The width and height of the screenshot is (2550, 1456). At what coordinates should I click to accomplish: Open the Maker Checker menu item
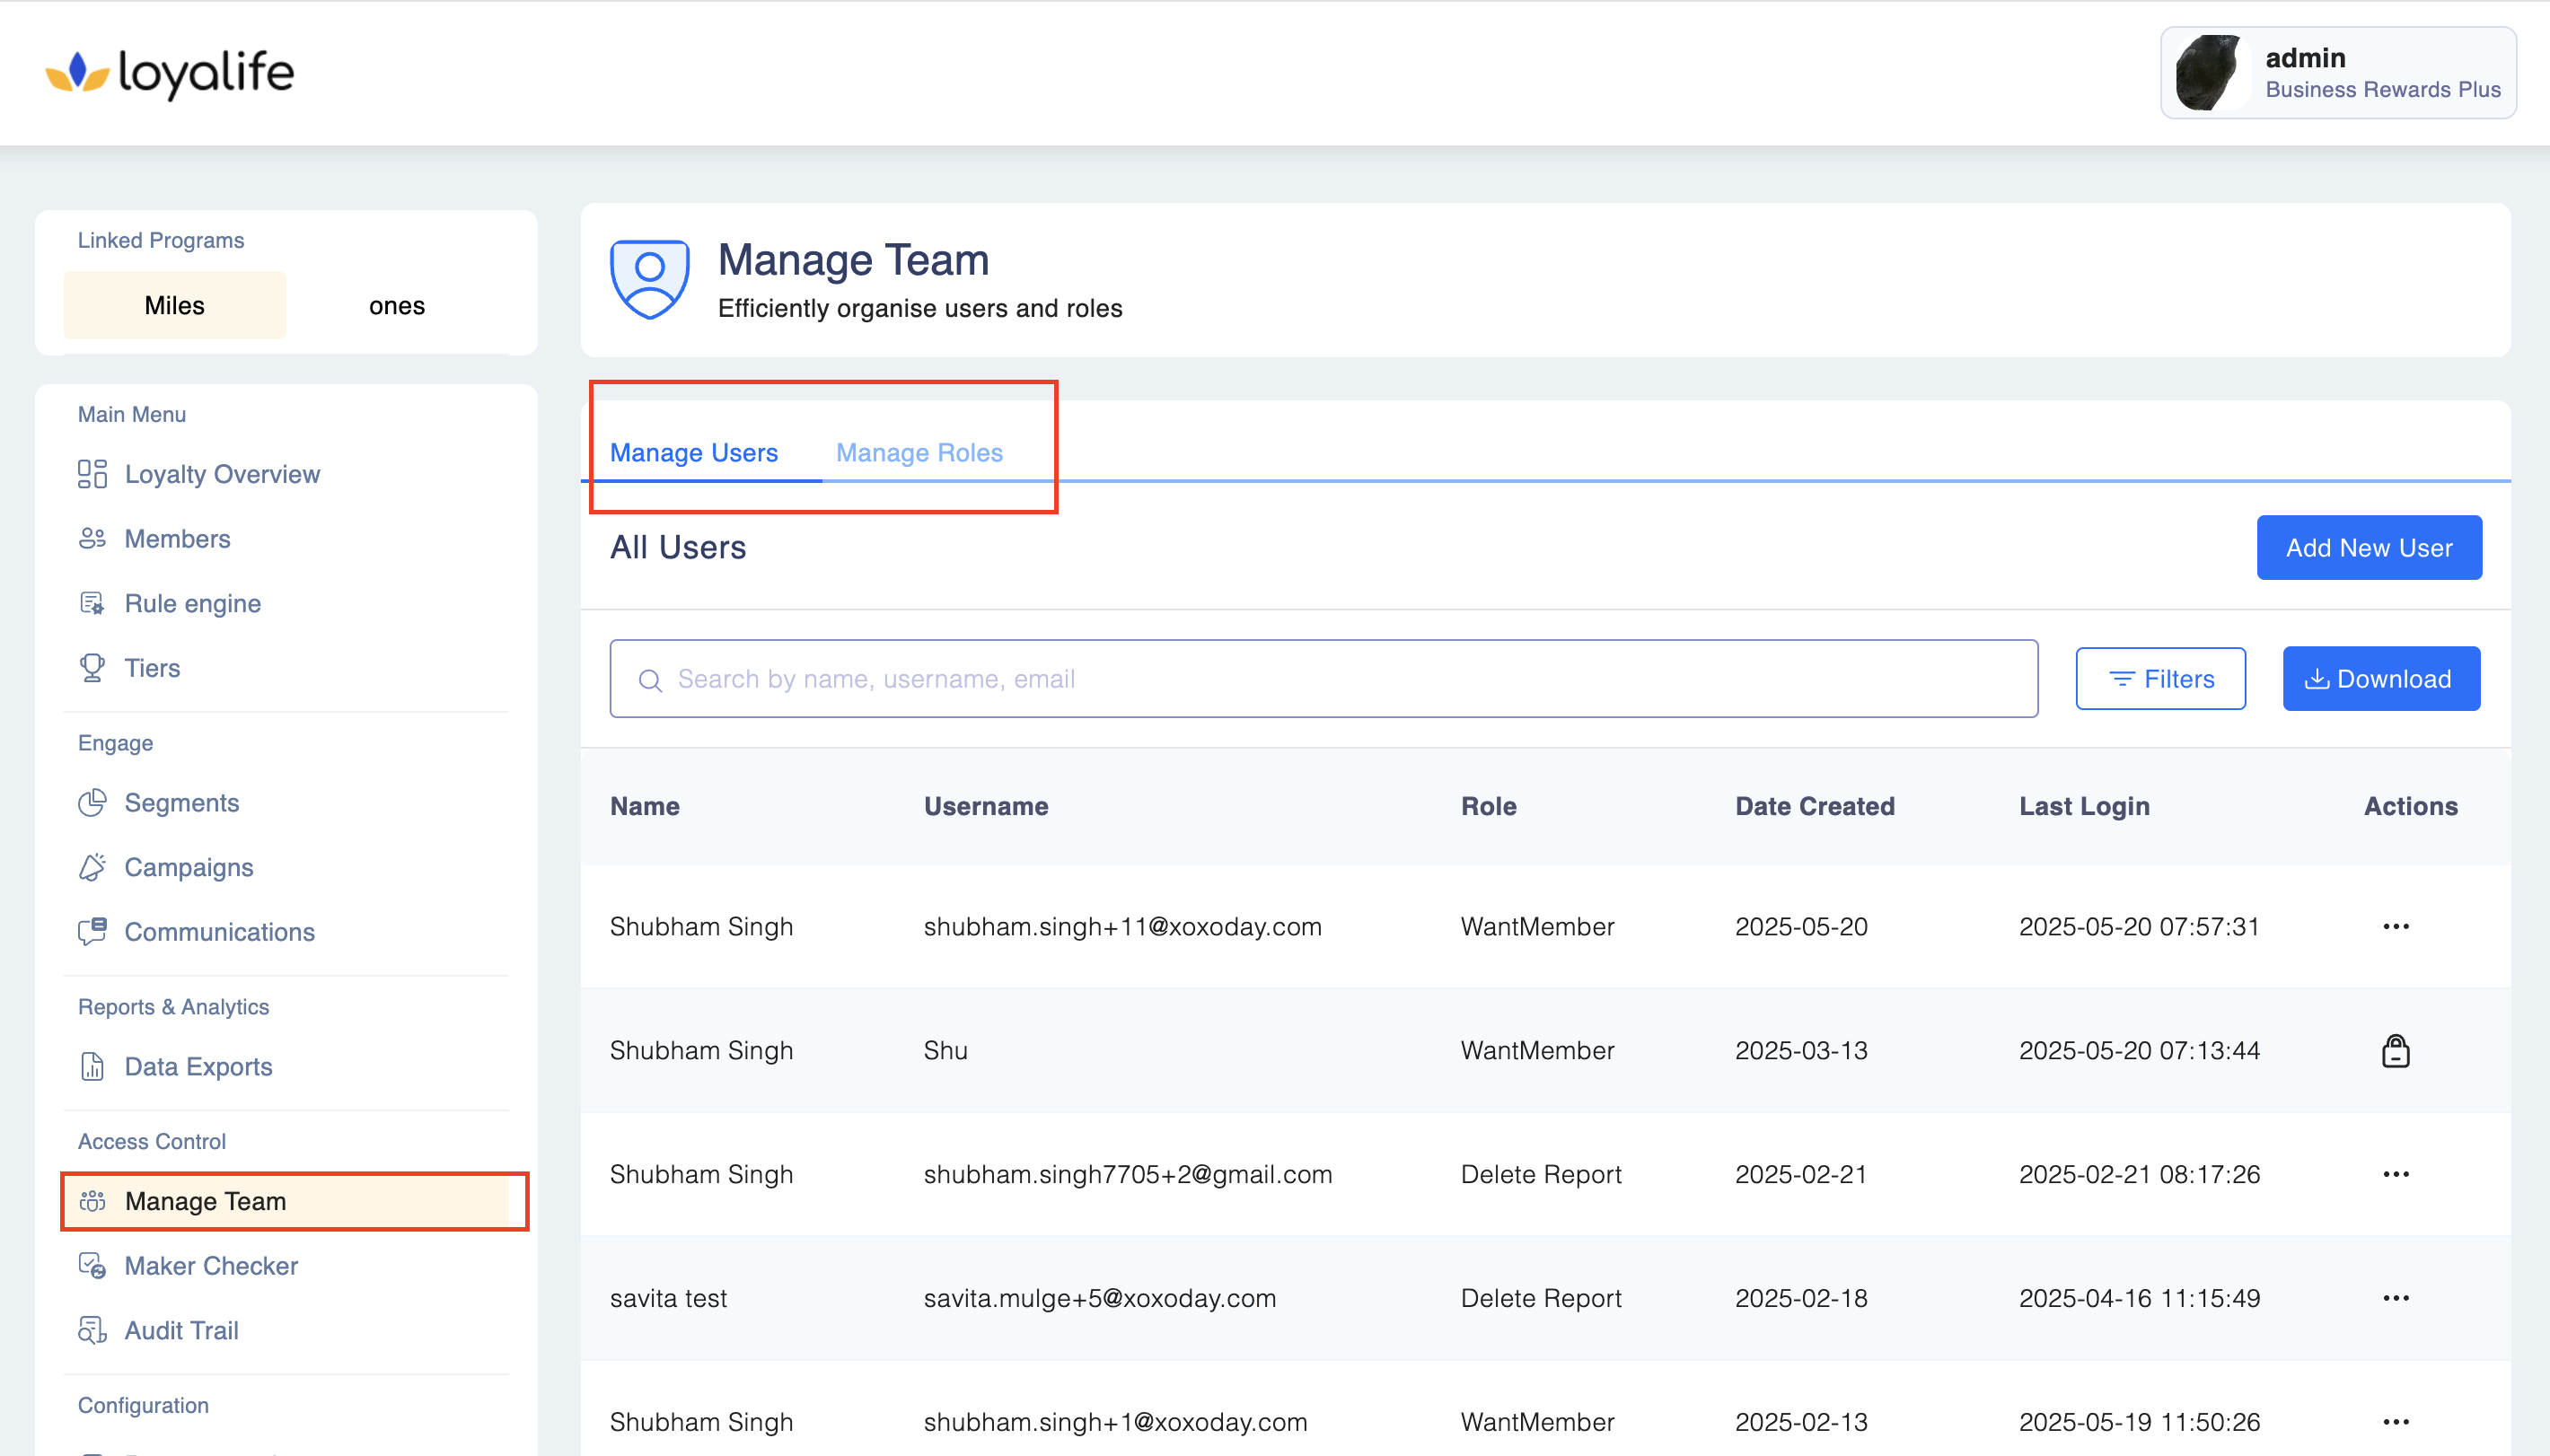pyautogui.click(x=210, y=1266)
